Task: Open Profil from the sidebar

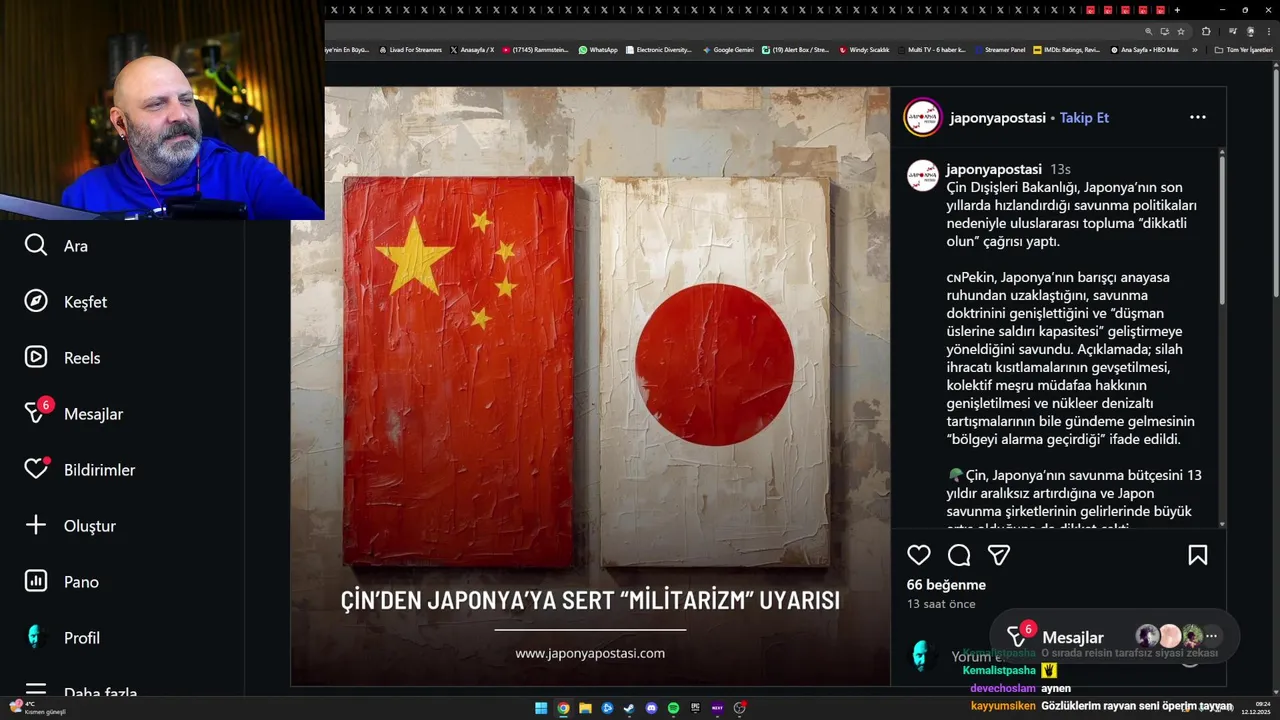Action: [62, 638]
